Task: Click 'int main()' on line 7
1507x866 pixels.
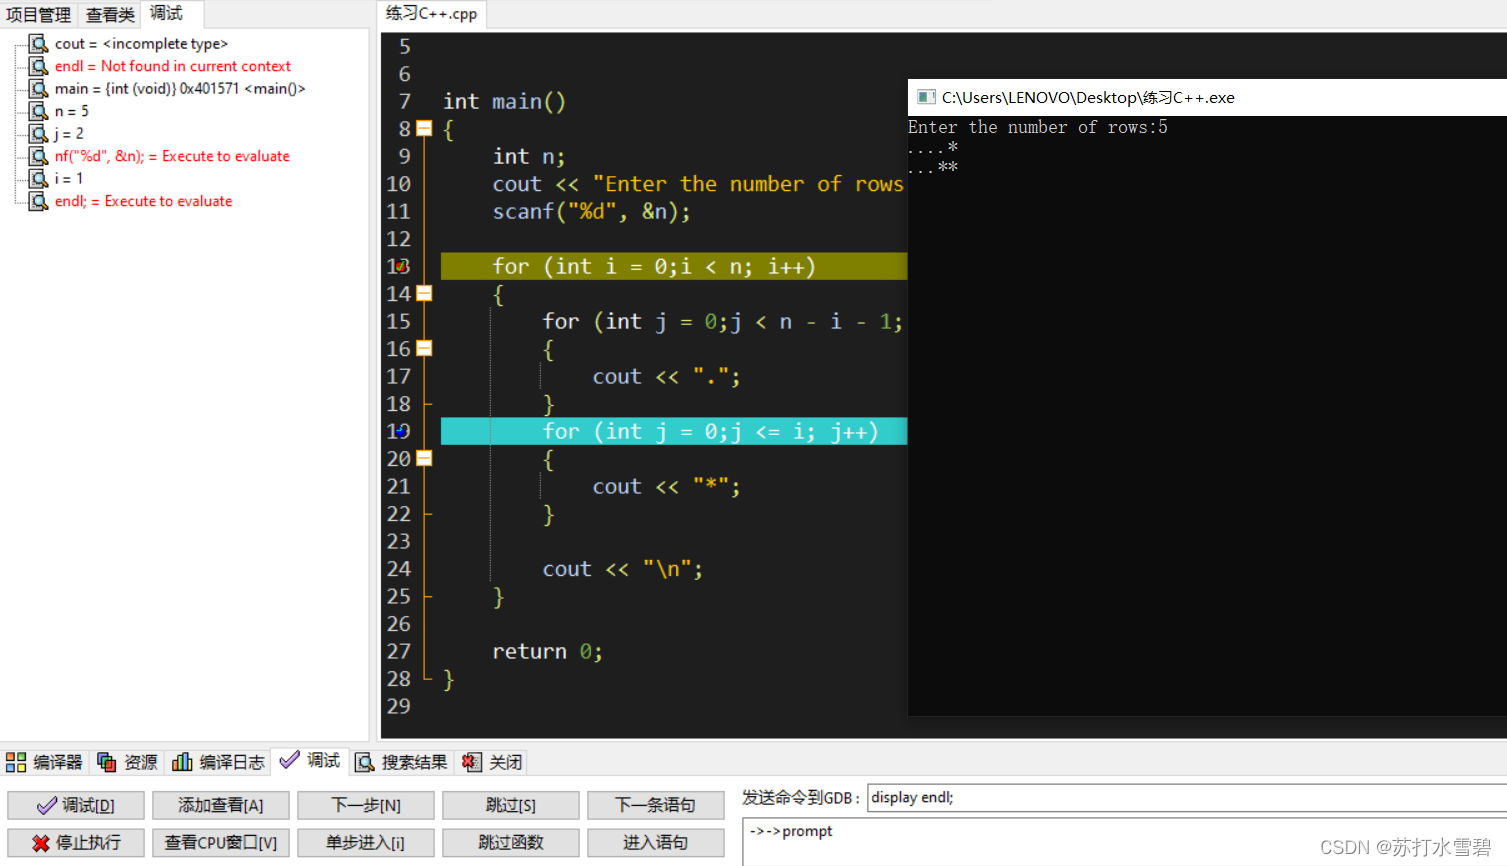Action: coord(504,101)
